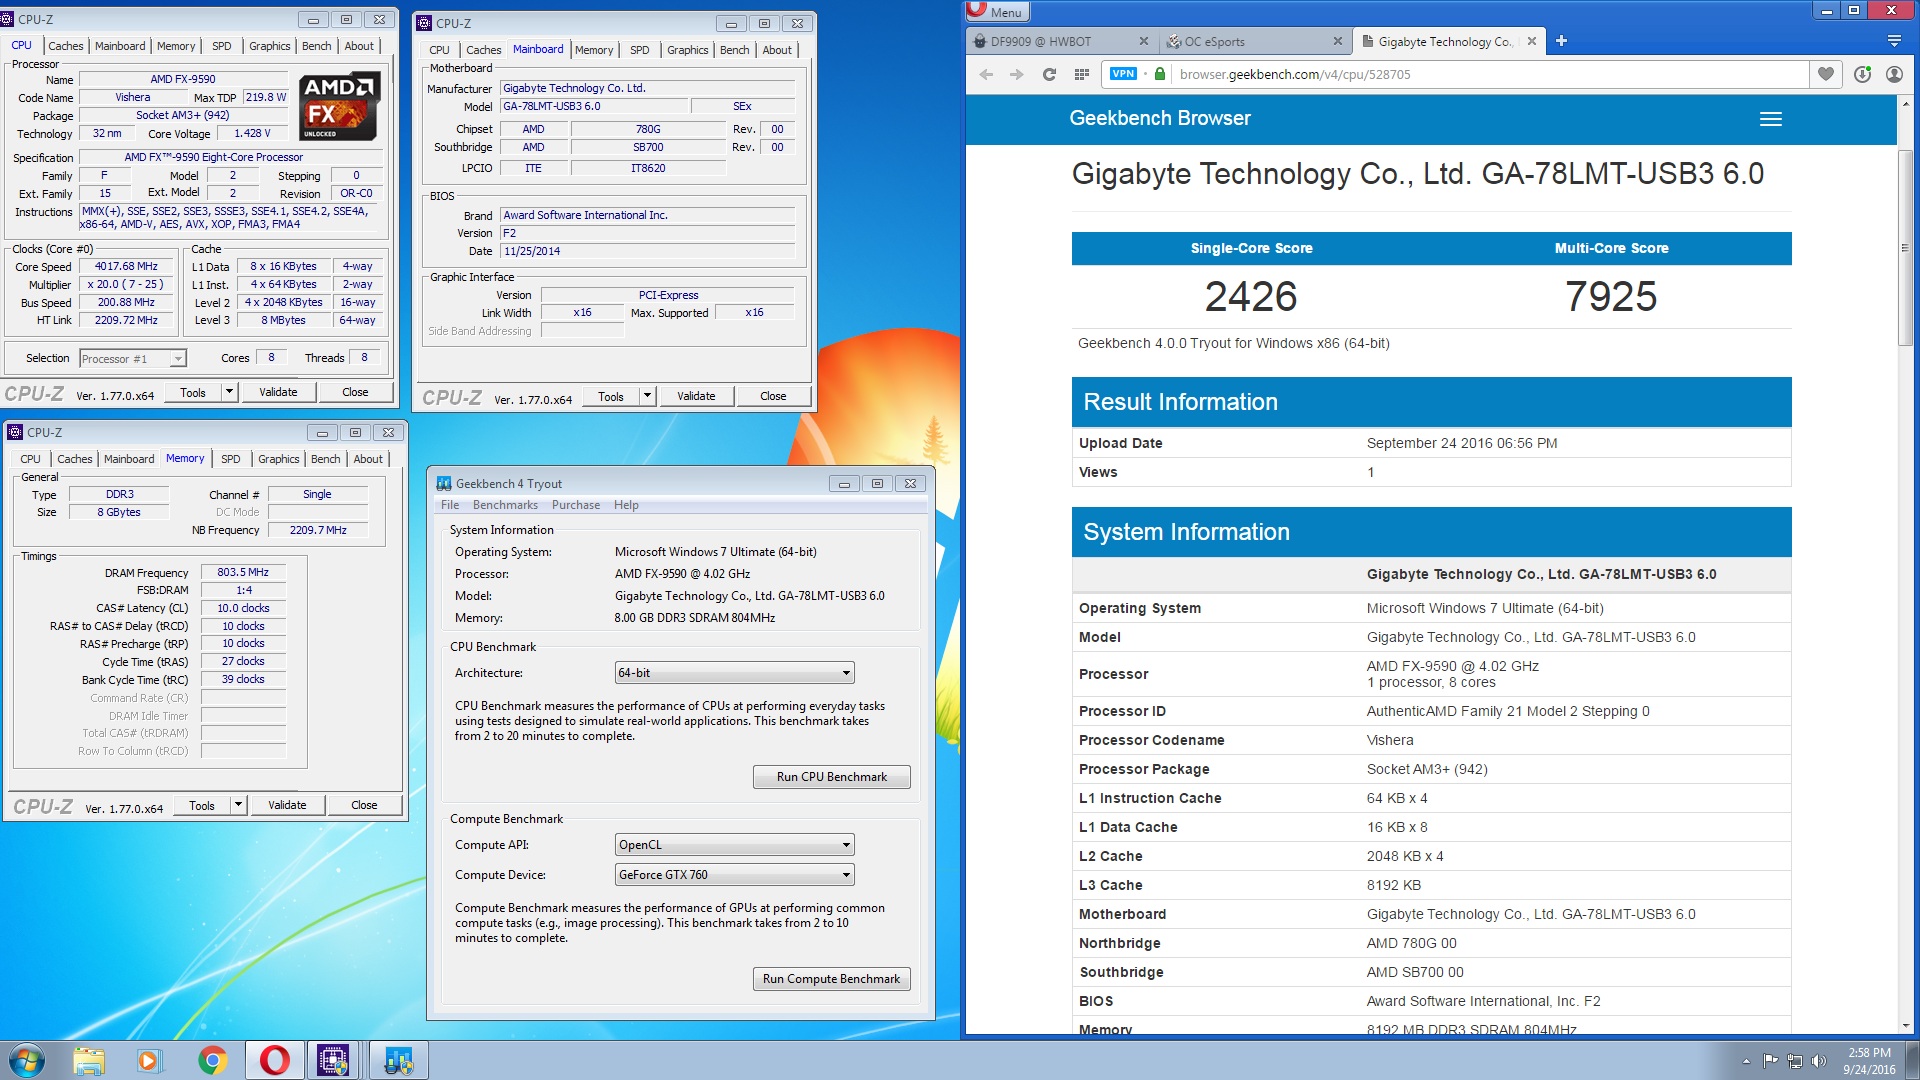Image resolution: width=1920 pixels, height=1080 pixels.
Task: Click Geekbench page vertical scrollbar
Action: [x=1906, y=248]
